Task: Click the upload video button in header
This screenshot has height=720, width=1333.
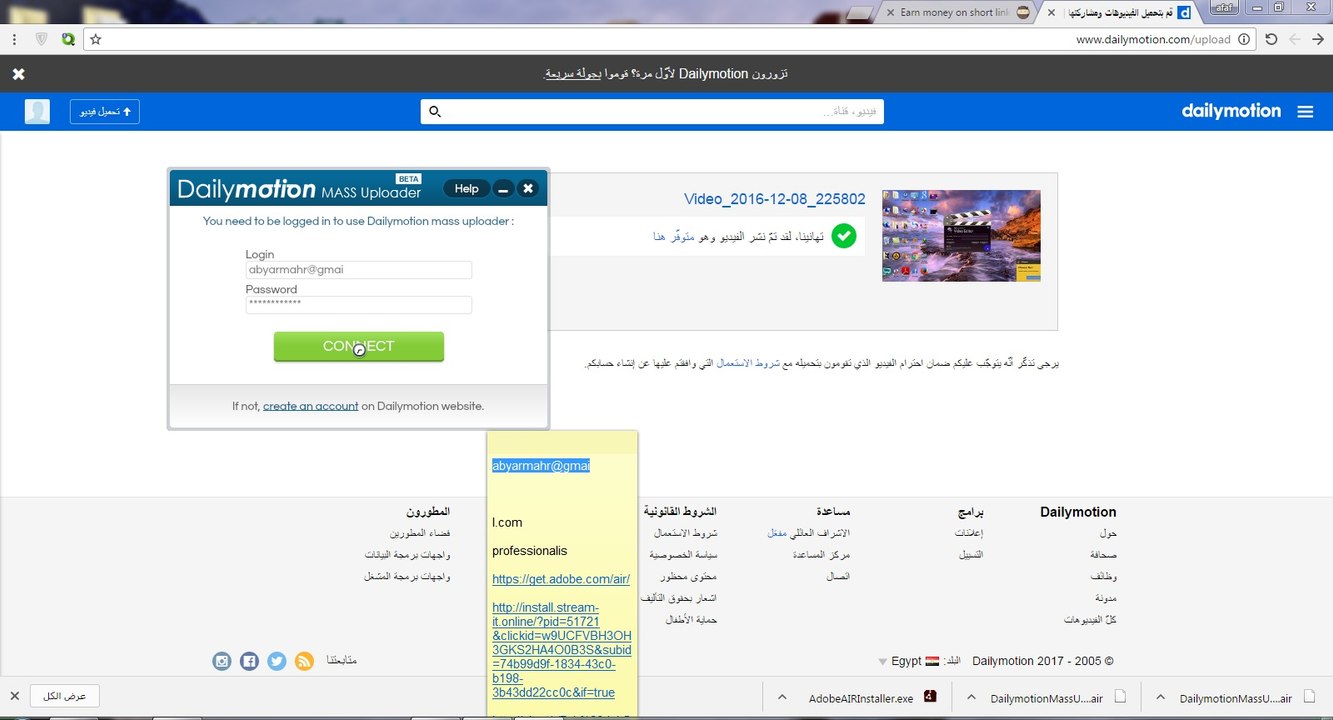Action: [x=105, y=112]
